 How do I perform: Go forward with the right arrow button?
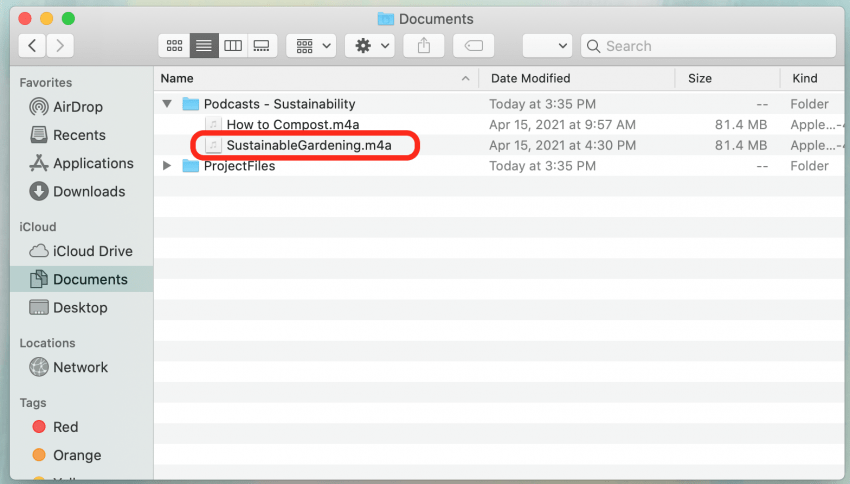pyautogui.click(x=60, y=46)
